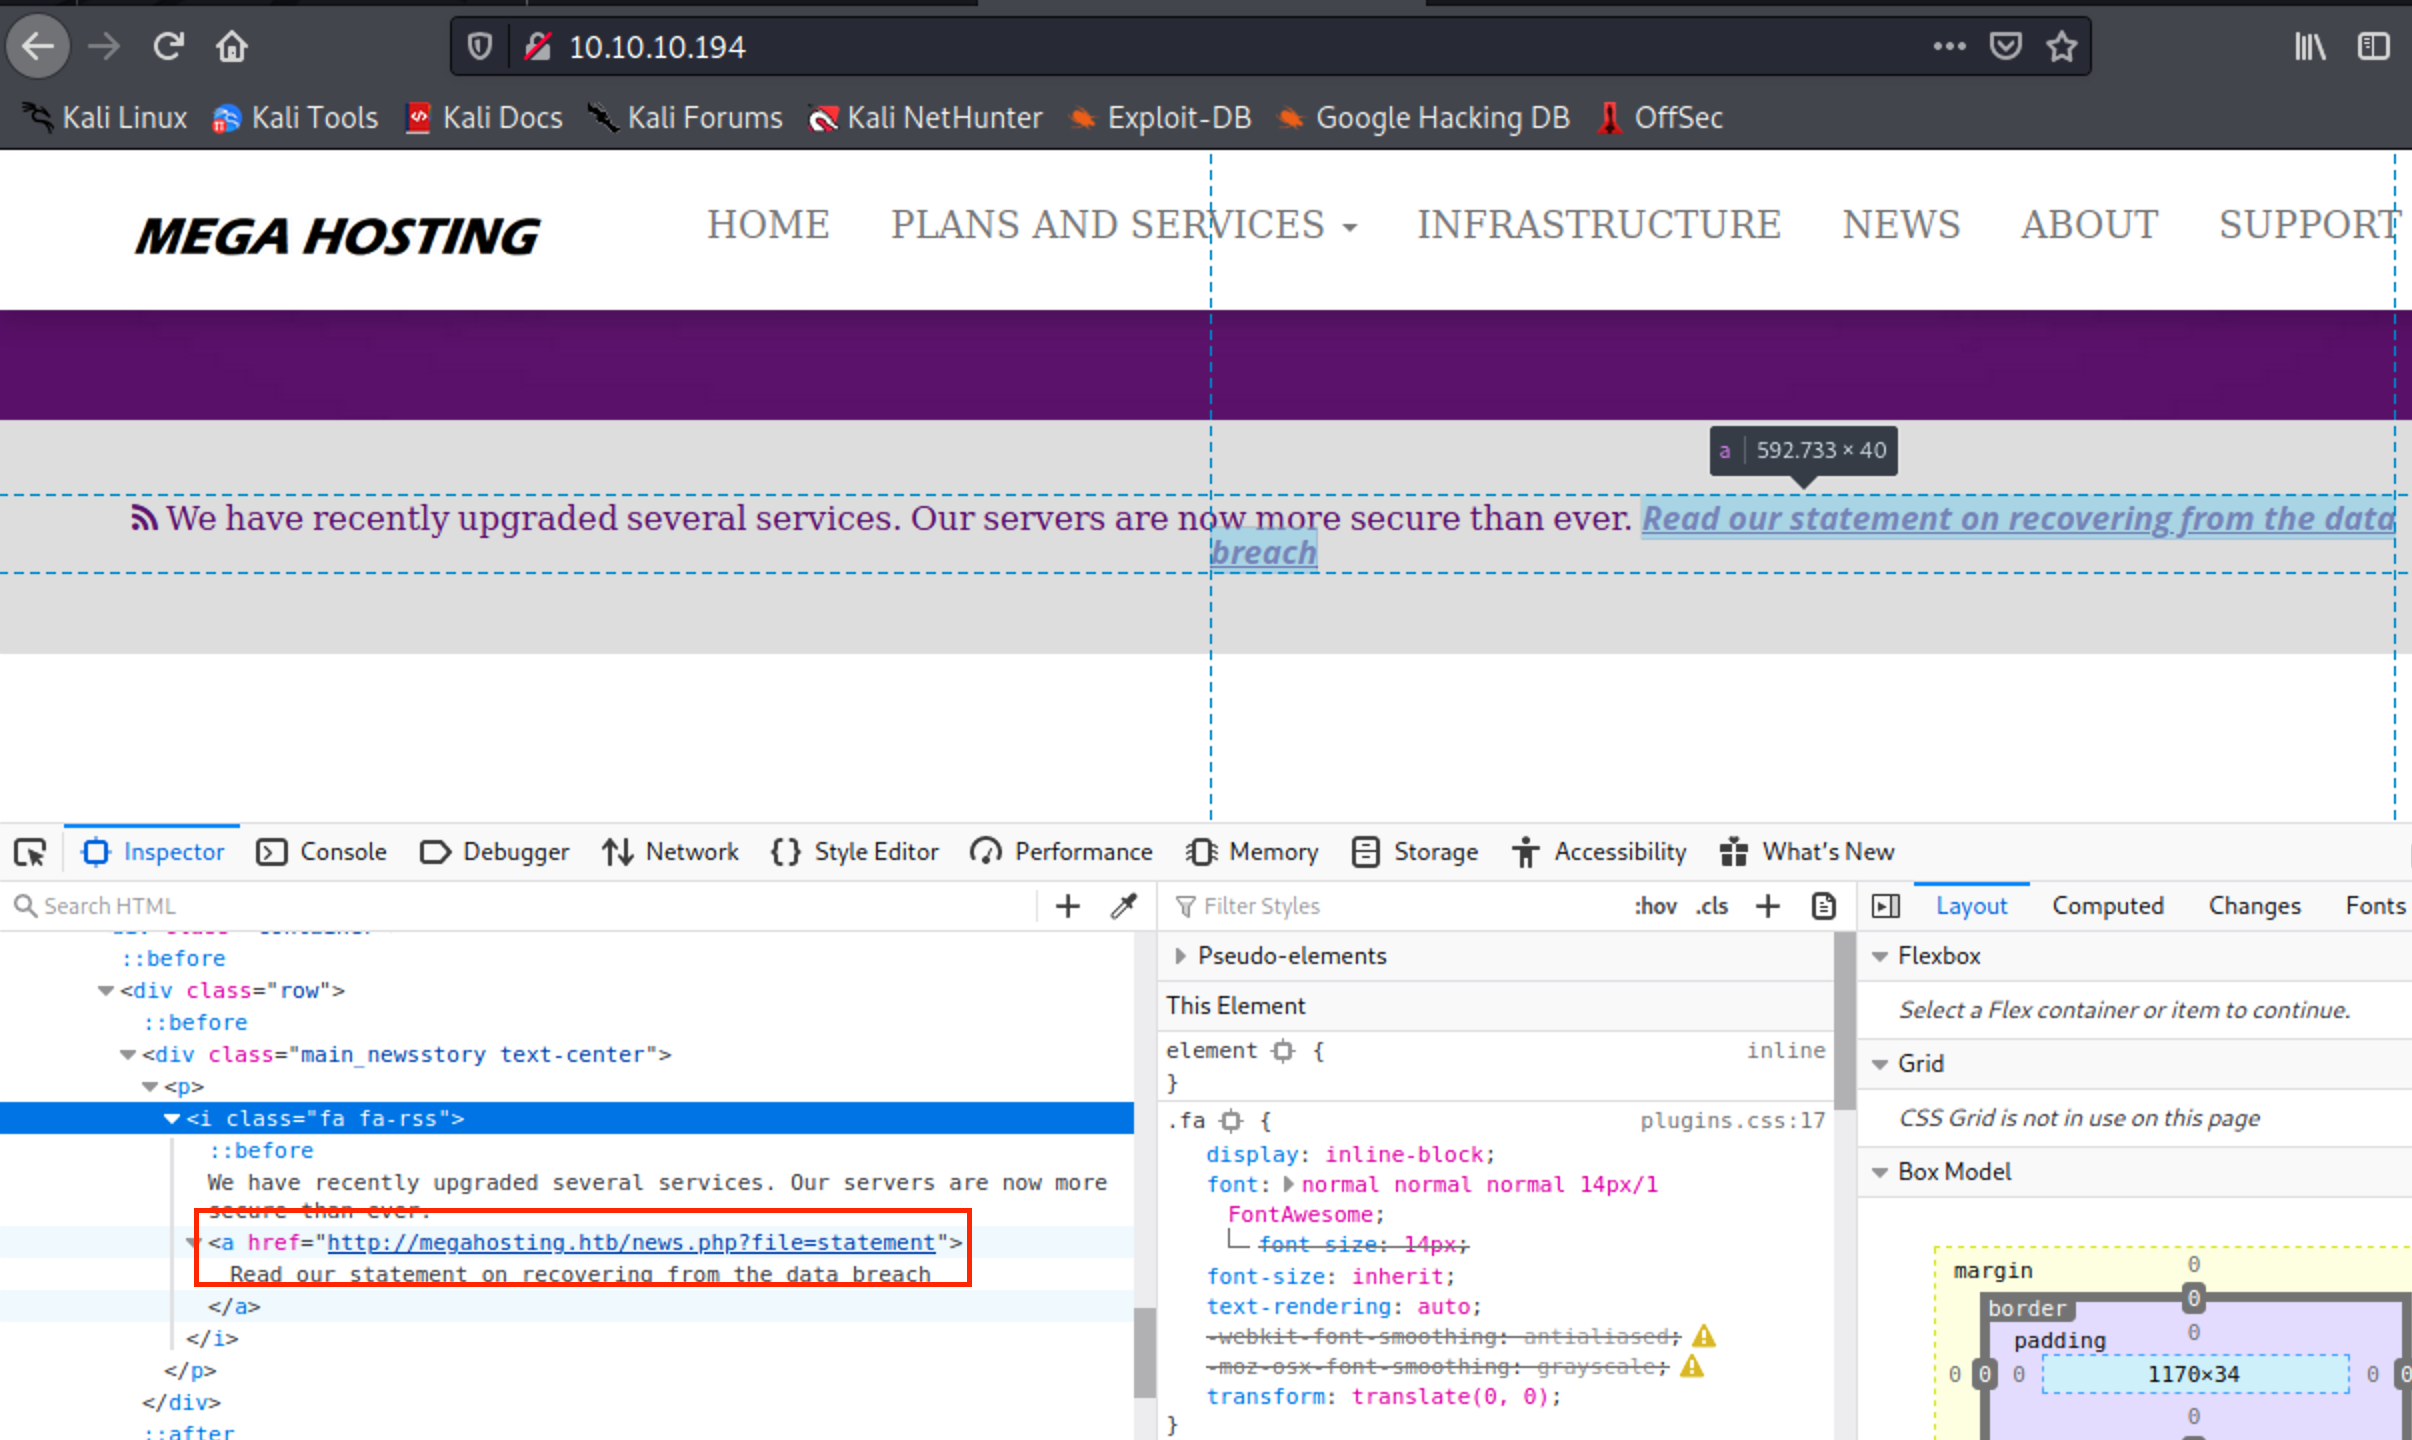Switch to the Network tab

(x=671, y=852)
